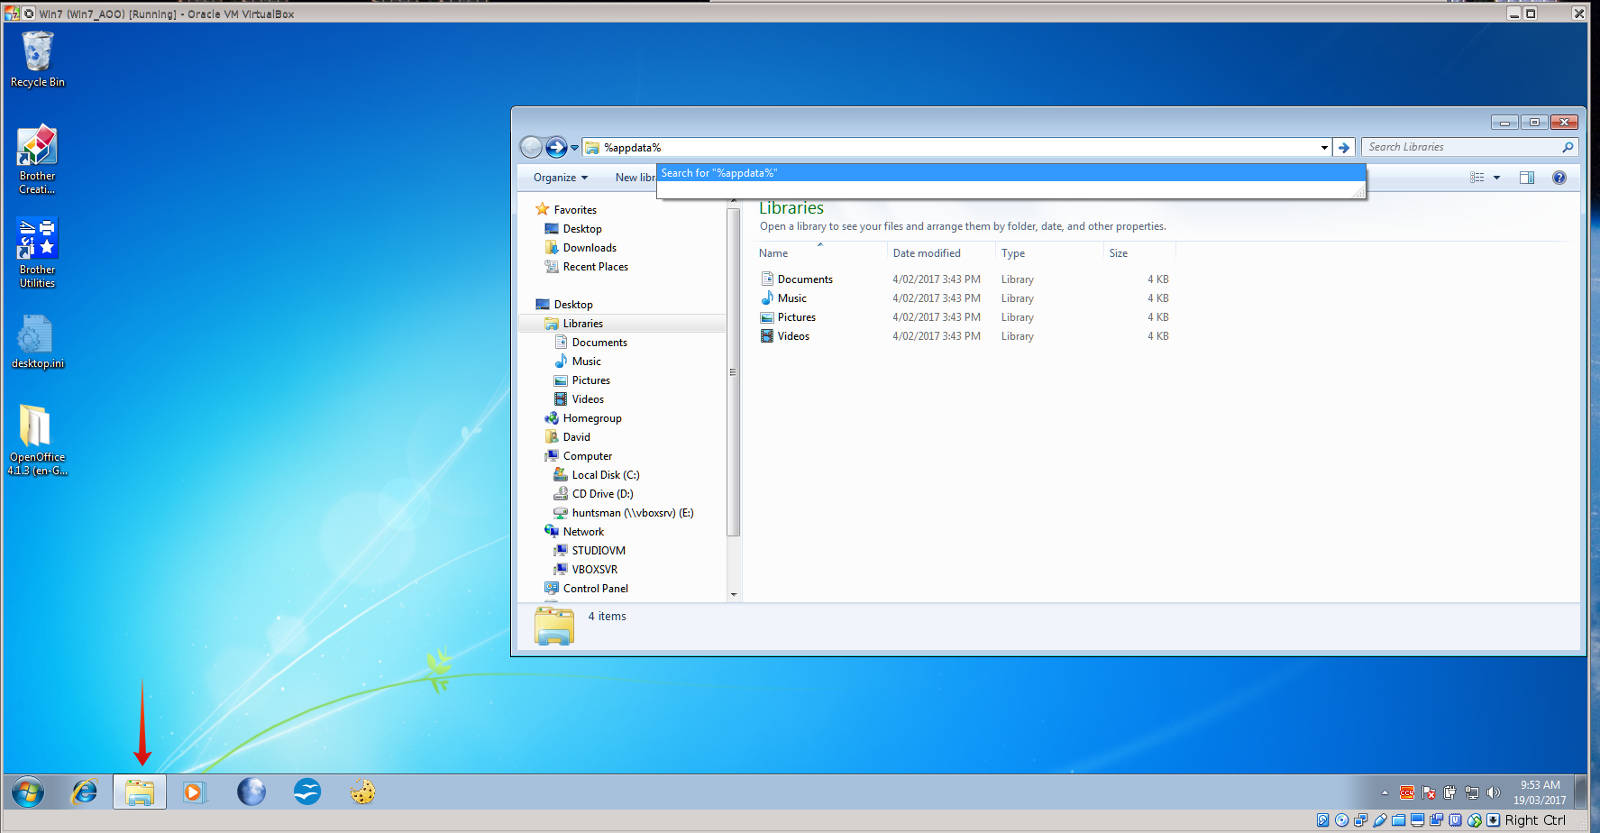1600x833 pixels.
Task: Select 'Search for "%appdata%"' suggestion
Action: (x=1011, y=173)
